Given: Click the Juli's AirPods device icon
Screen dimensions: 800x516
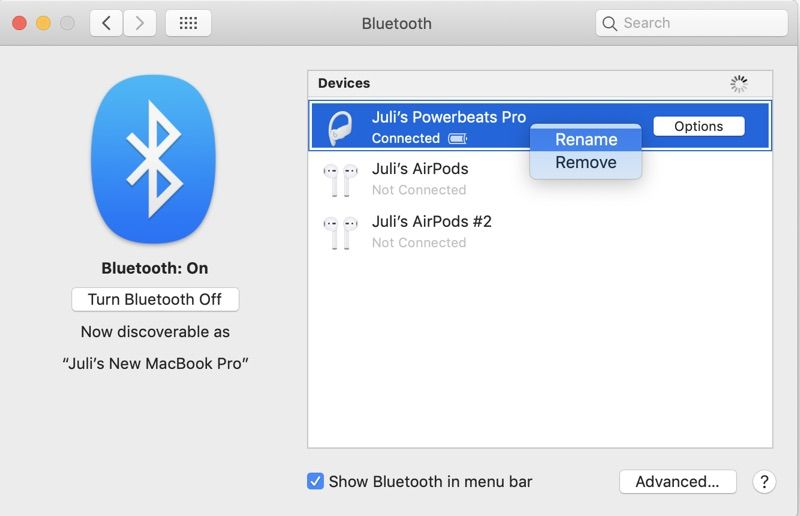Looking at the screenshot, I should coord(340,179).
